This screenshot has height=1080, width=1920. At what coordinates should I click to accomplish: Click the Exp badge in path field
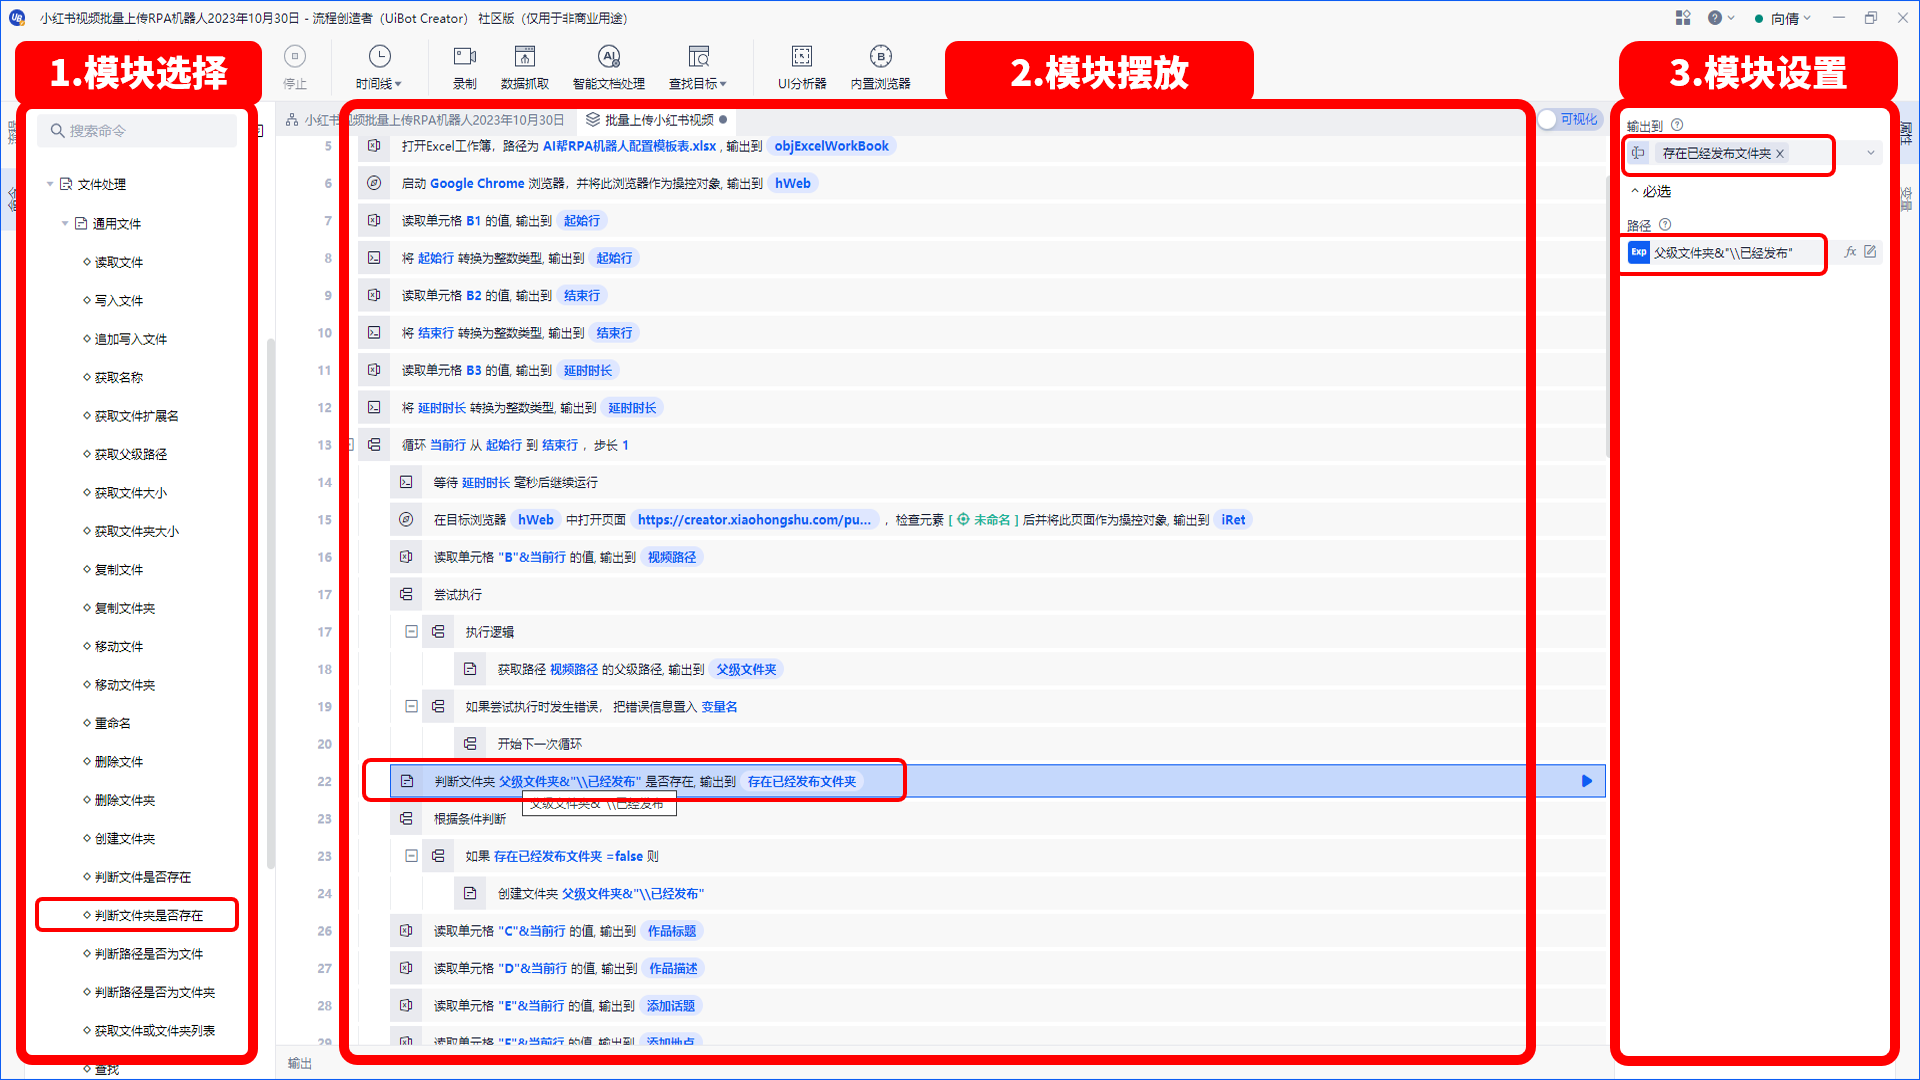coord(1638,253)
